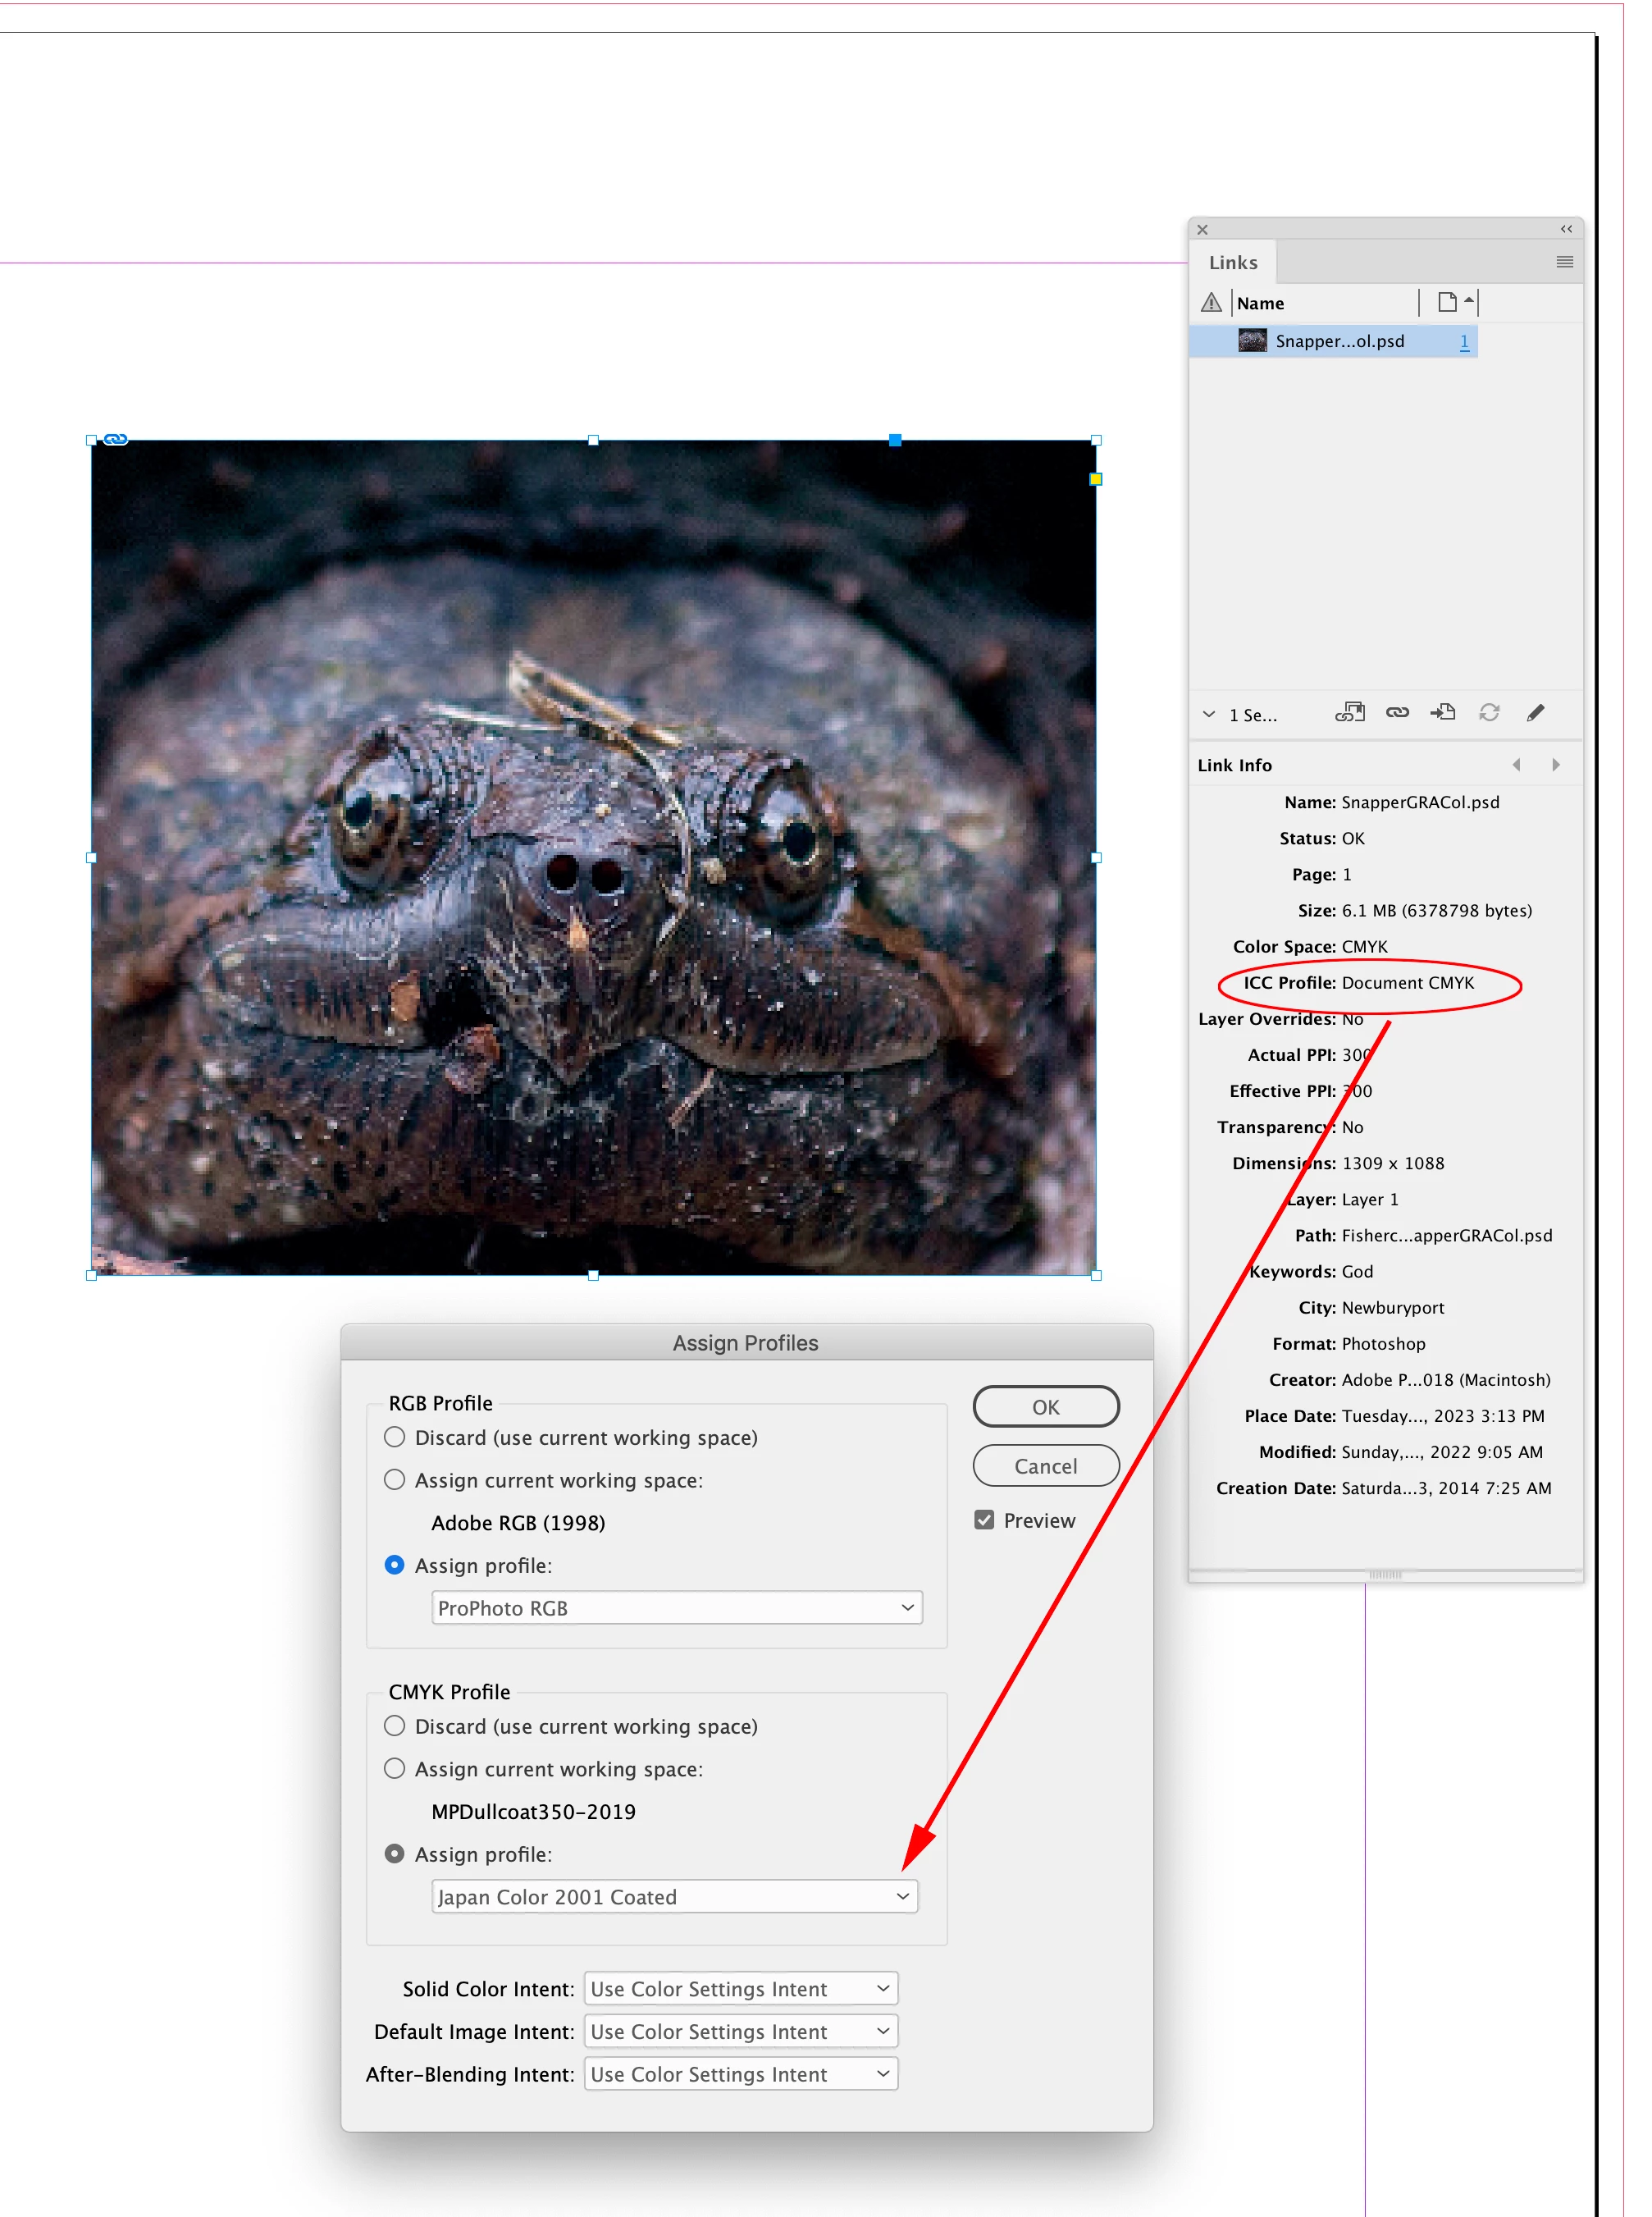Click the Edit Original pencil icon
Viewport: 1652px width, 2217px height.
tap(1535, 713)
